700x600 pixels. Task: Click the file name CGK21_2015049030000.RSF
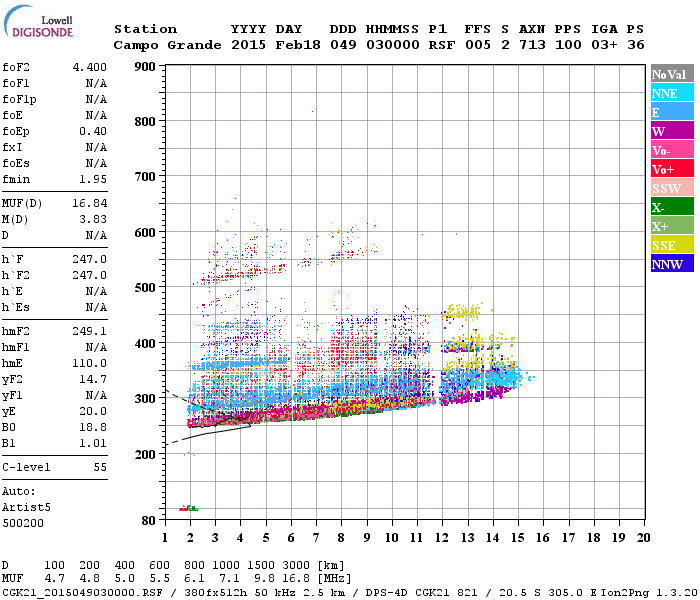click(82, 593)
